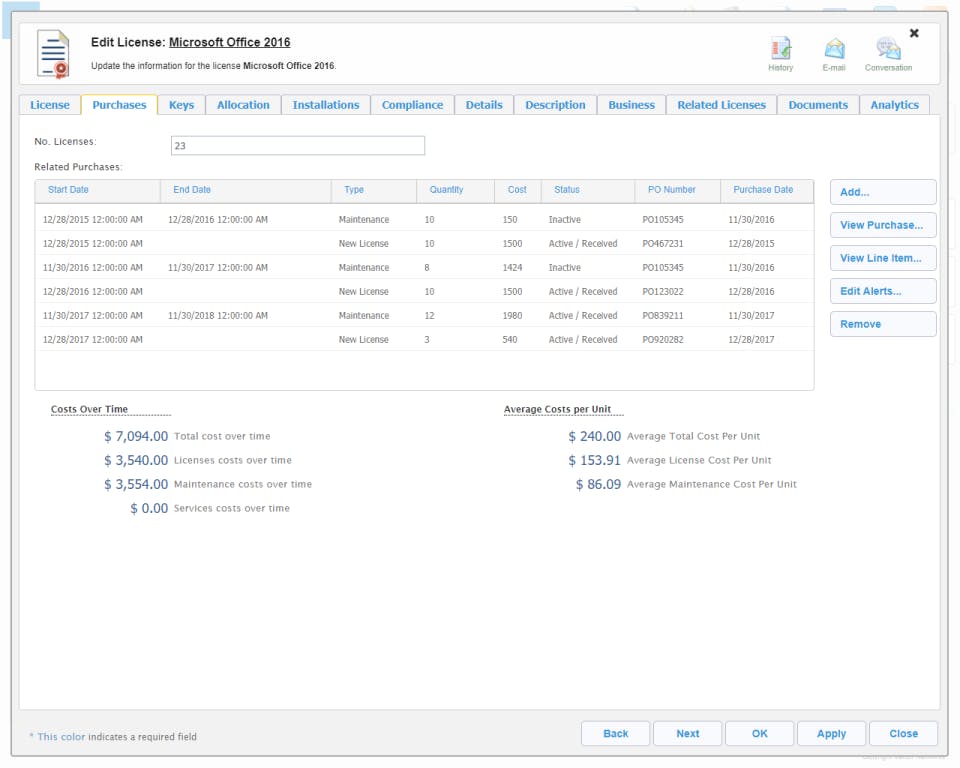The width and height of the screenshot is (960, 768).
Task: Switch to the Keys tab
Action: pos(181,105)
